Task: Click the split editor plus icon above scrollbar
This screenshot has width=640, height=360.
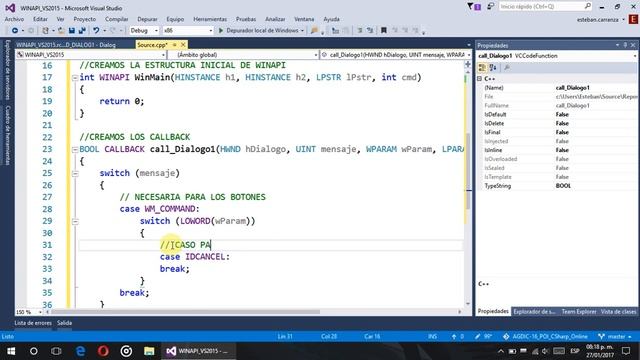Action: coord(468,64)
